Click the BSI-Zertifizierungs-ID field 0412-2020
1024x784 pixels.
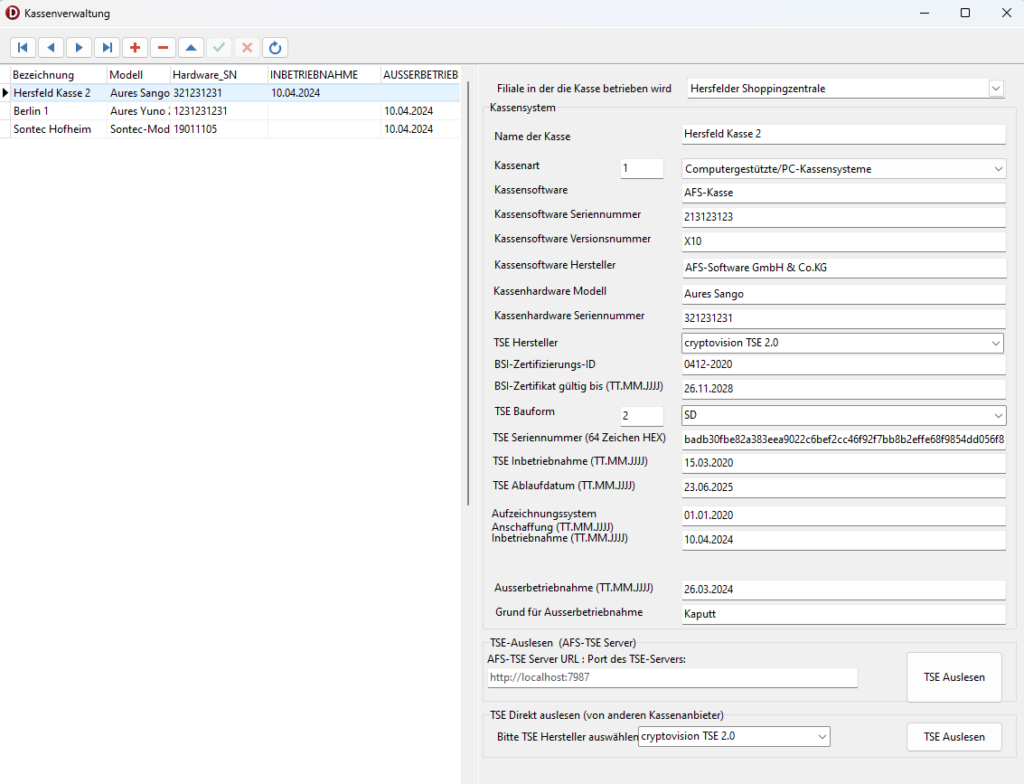coord(843,365)
